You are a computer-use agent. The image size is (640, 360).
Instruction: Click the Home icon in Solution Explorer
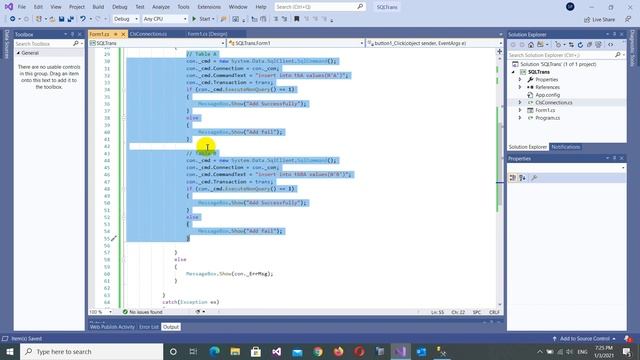coord(531,44)
